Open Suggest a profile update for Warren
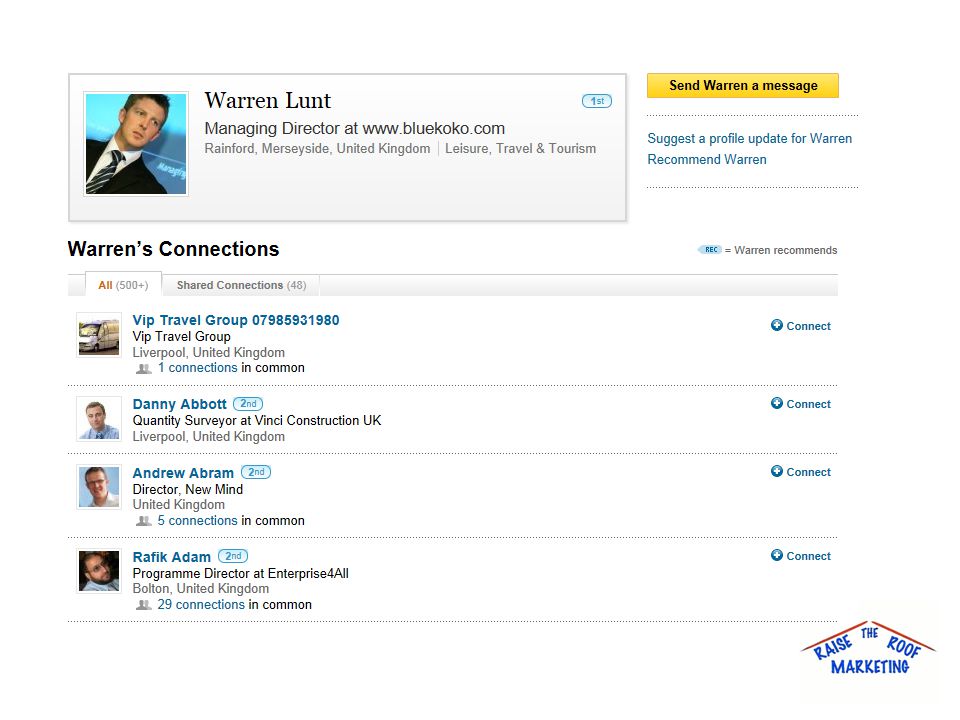The image size is (960, 720). (749, 138)
